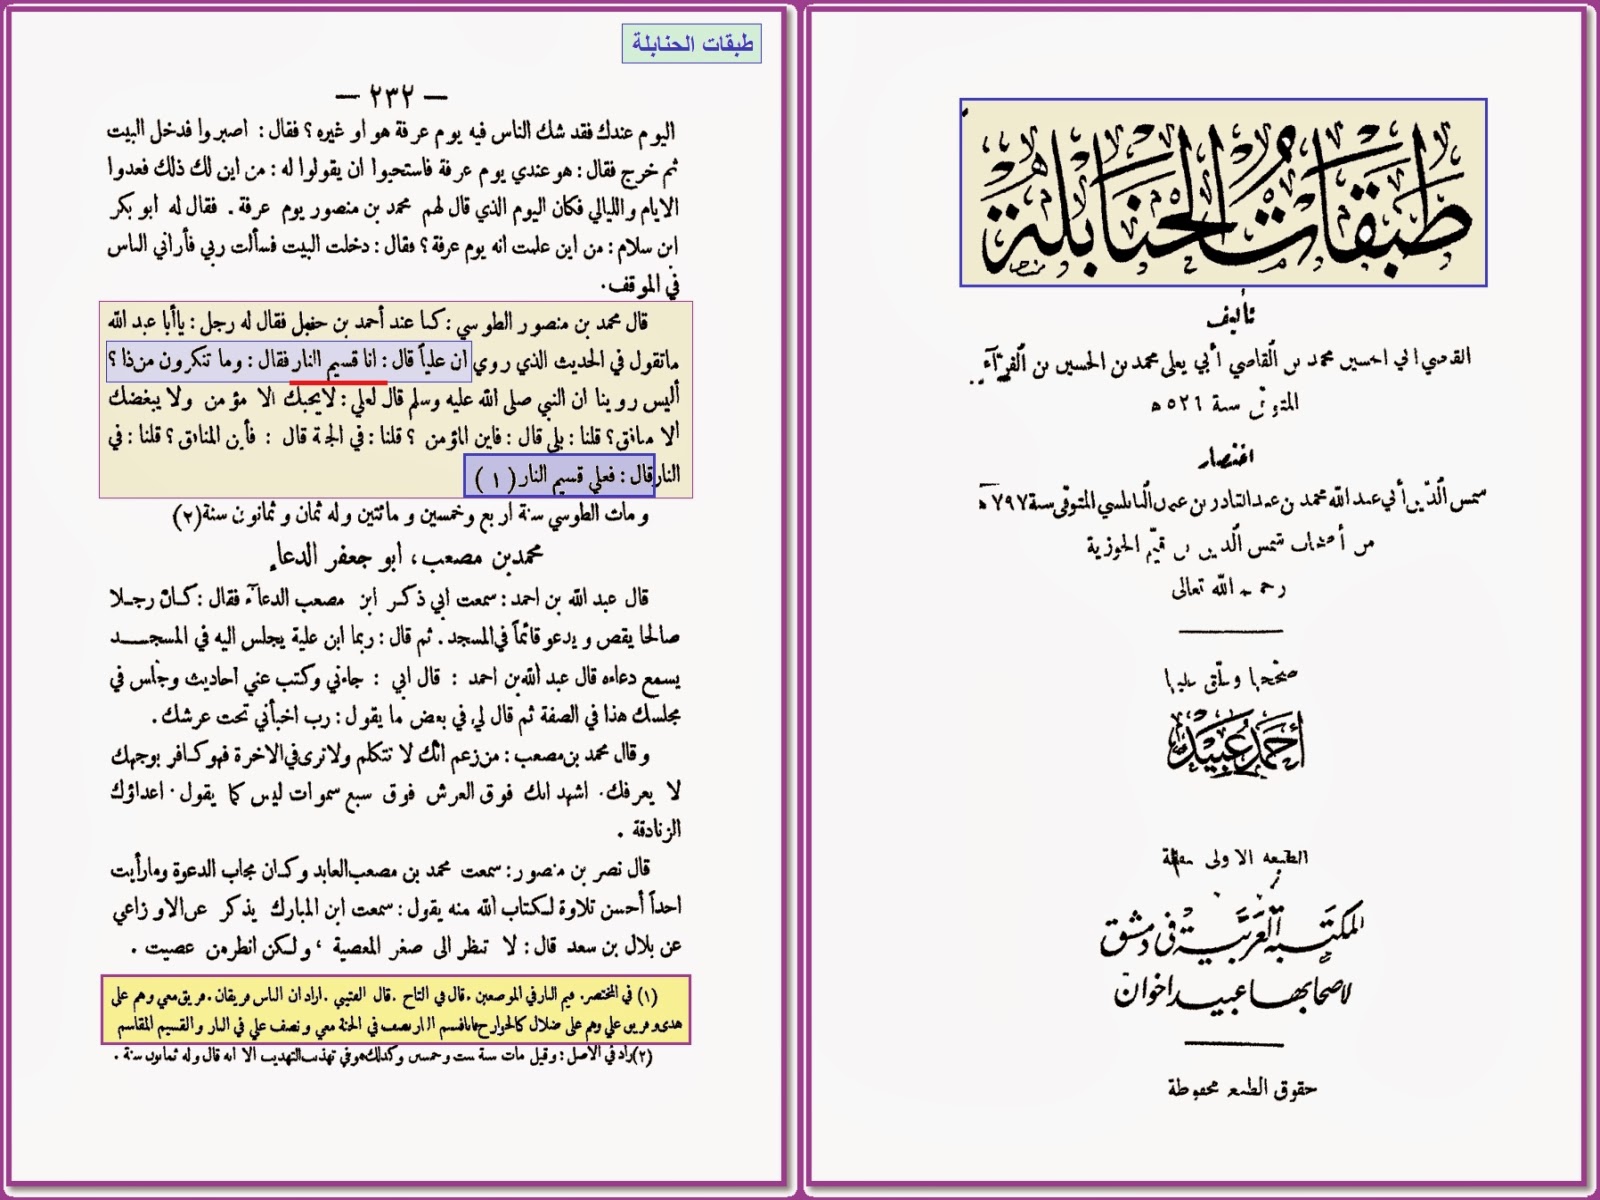Select the word 'اختصار' on title page
This screenshot has height=1200, width=1600.
1227,458
